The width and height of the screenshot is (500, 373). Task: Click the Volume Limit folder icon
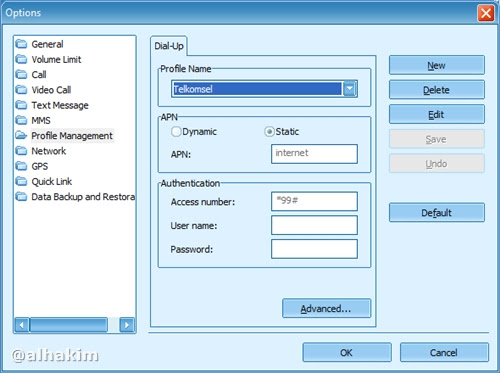tap(21, 59)
